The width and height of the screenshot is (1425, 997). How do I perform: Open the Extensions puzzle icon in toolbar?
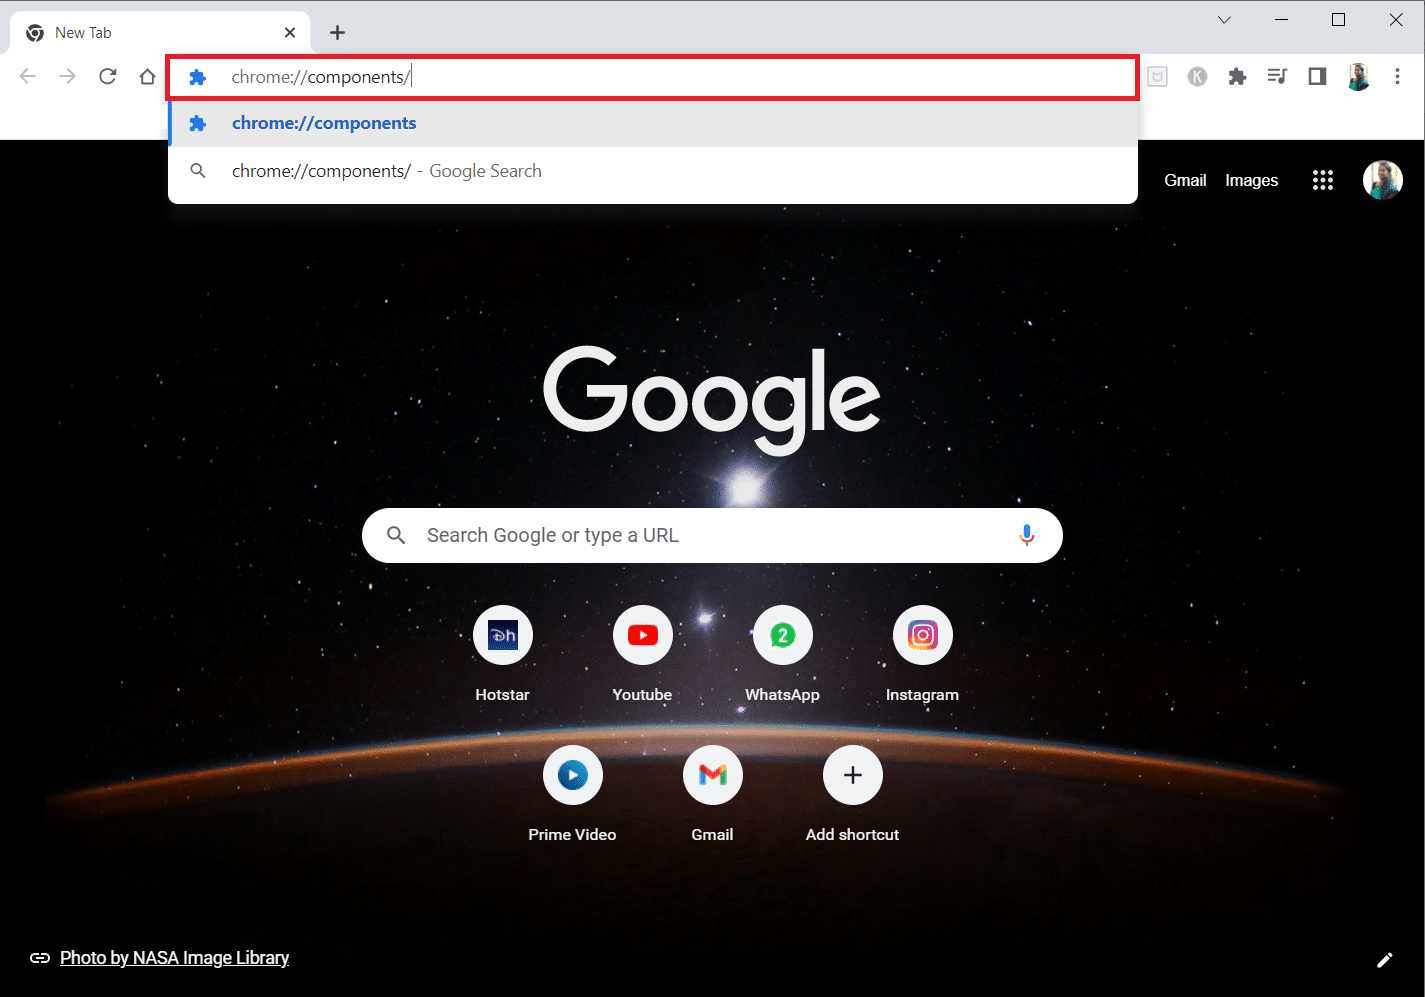pyautogui.click(x=1237, y=76)
